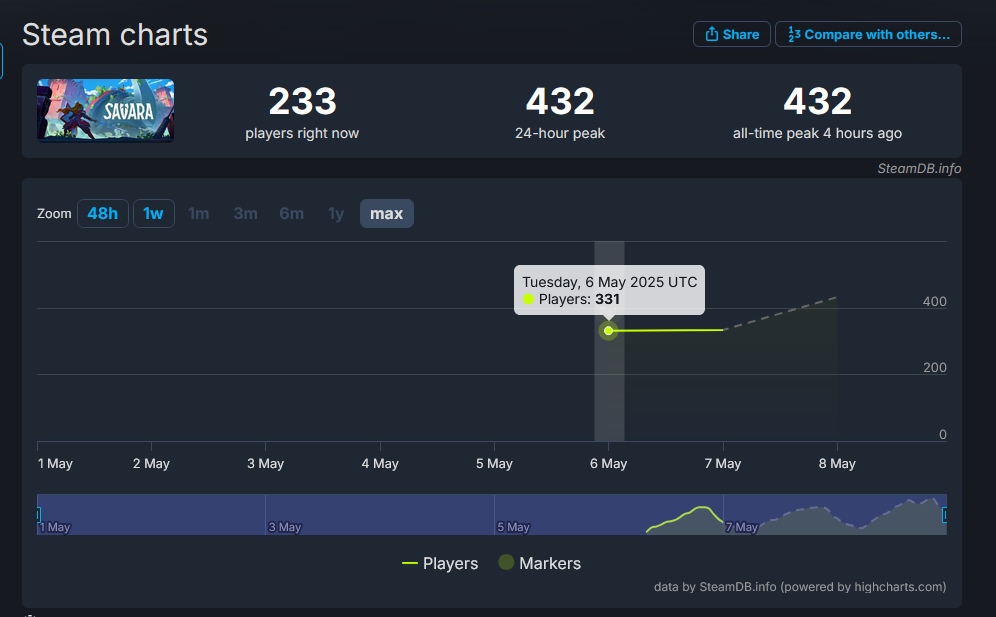
Task: Open Compare with others dialog
Action: [x=868, y=34]
